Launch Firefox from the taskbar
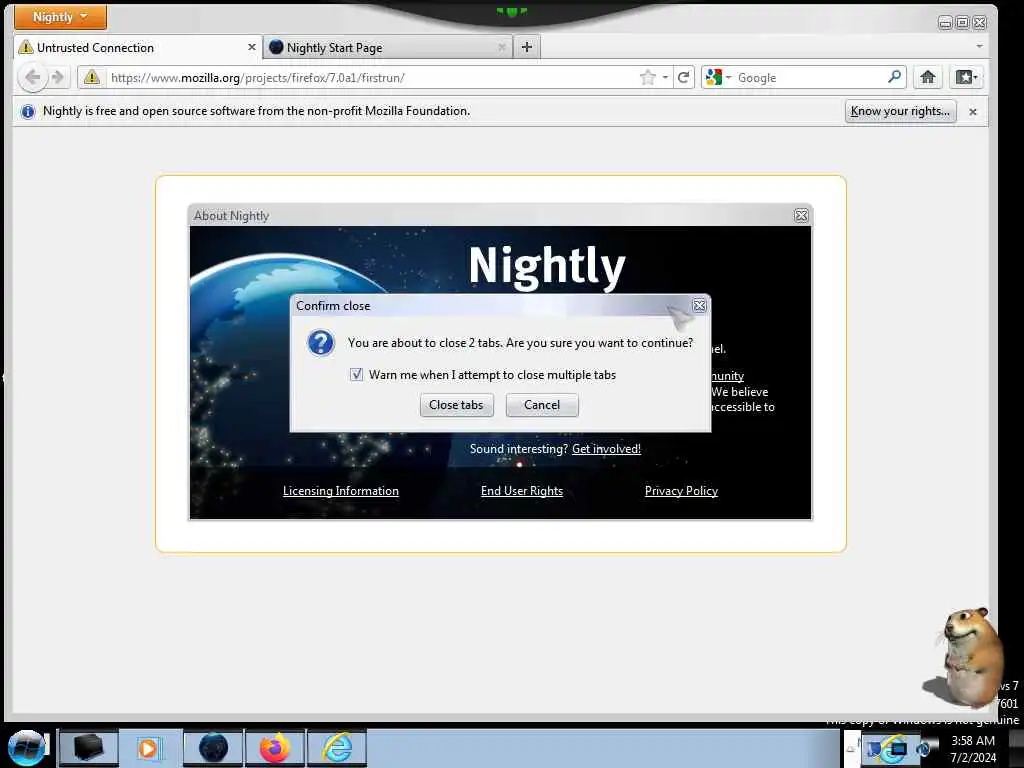 pos(274,748)
